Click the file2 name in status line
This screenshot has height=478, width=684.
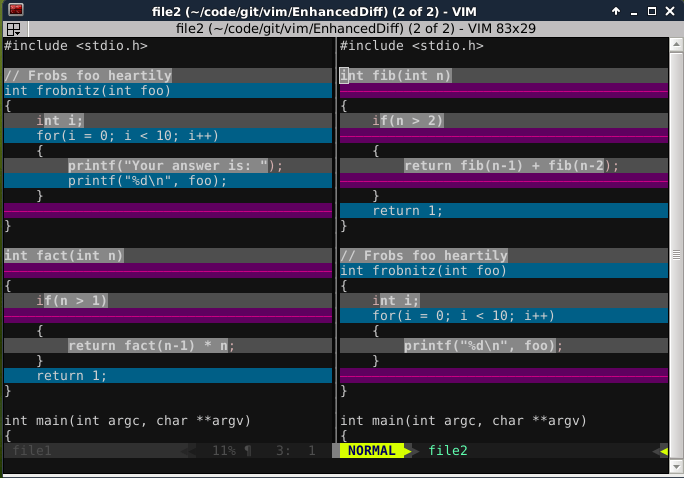pos(448,451)
